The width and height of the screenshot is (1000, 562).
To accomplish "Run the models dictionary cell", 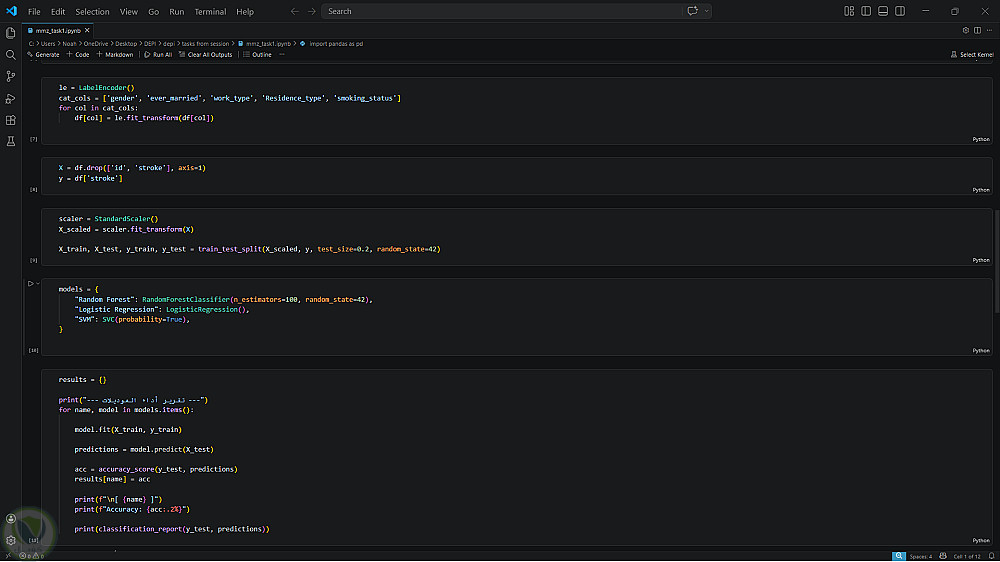I will pyautogui.click(x=31, y=284).
